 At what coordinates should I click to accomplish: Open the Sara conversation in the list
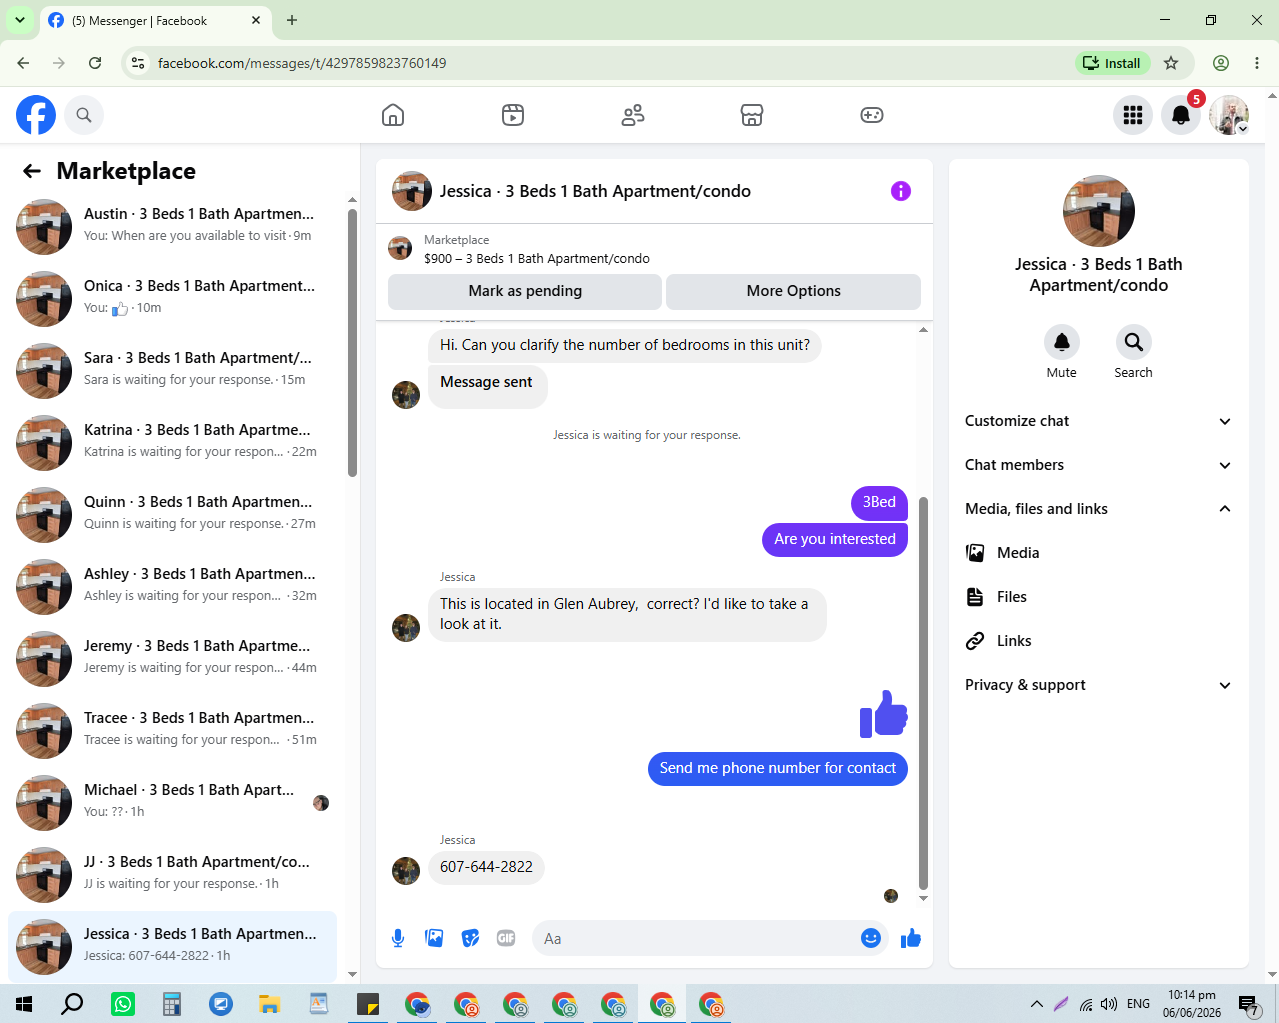(172, 371)
